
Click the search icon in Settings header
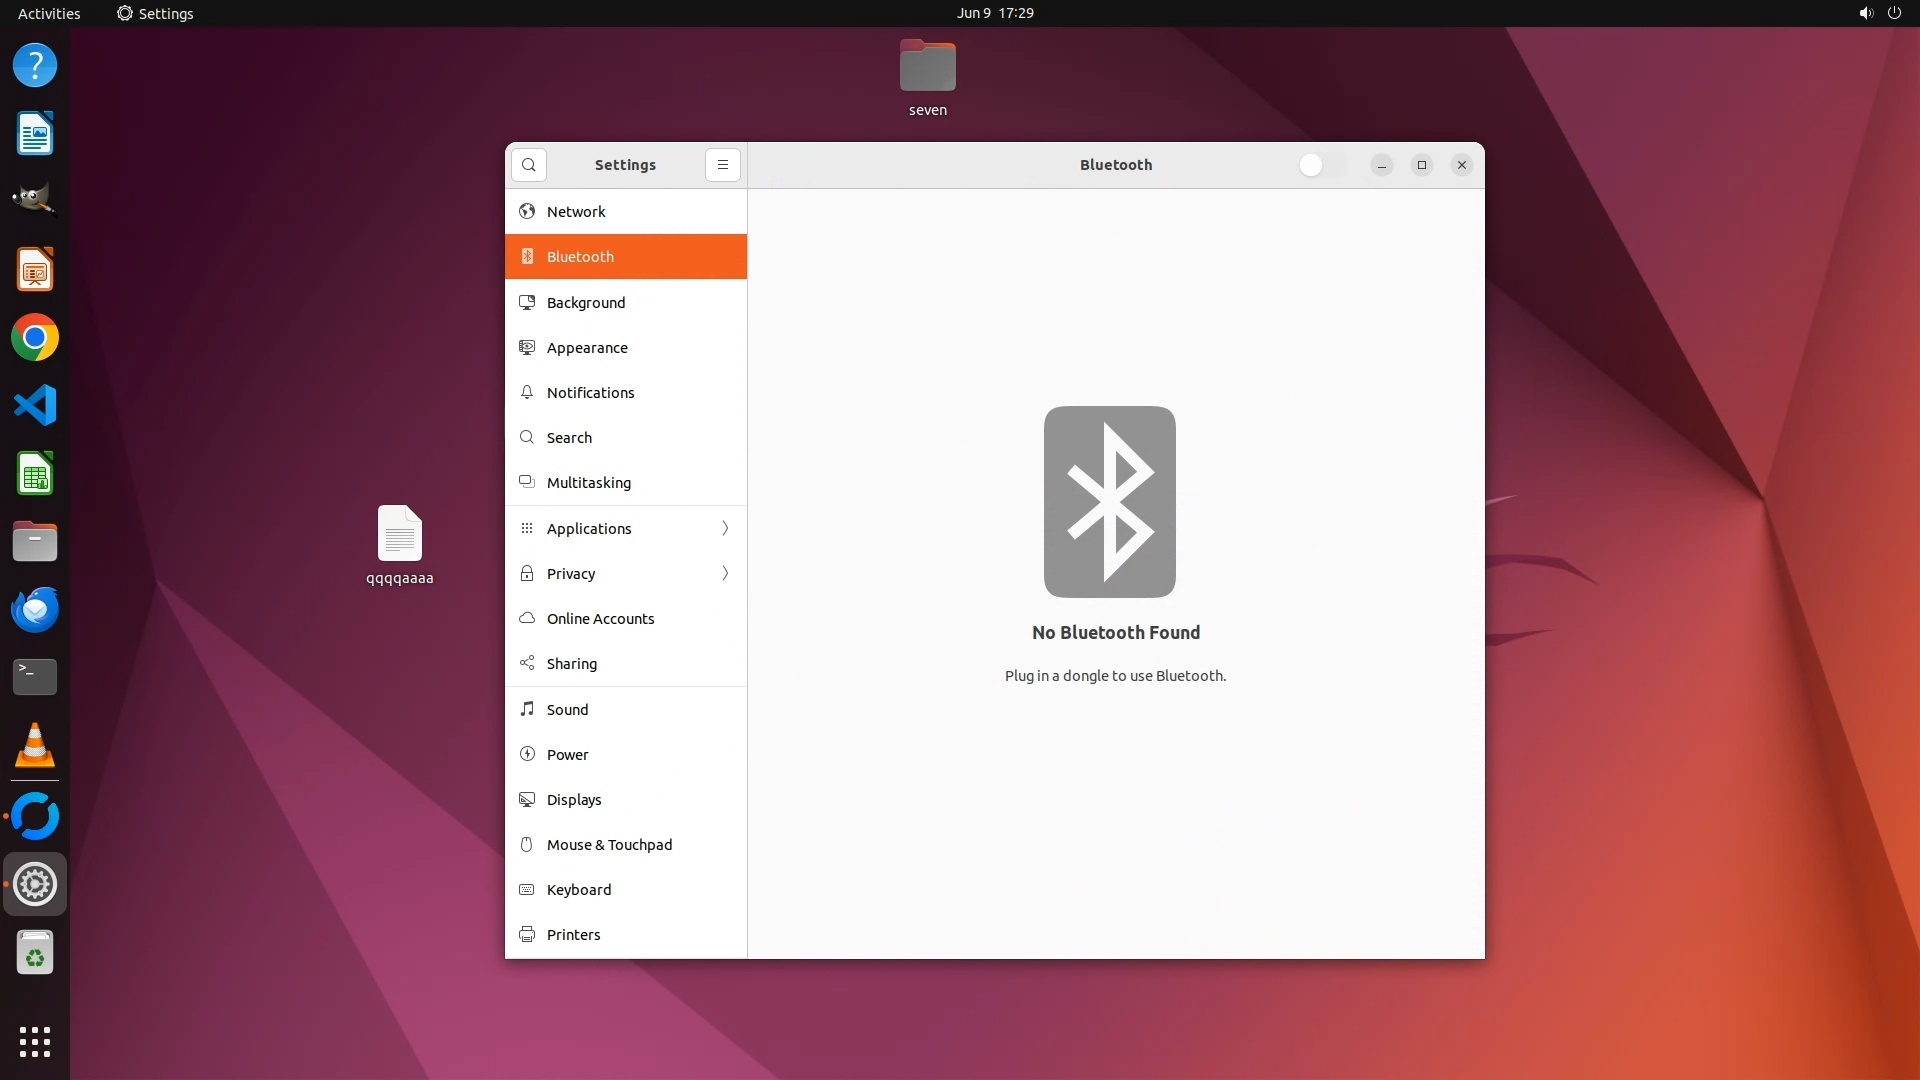[x=528, y=165]
